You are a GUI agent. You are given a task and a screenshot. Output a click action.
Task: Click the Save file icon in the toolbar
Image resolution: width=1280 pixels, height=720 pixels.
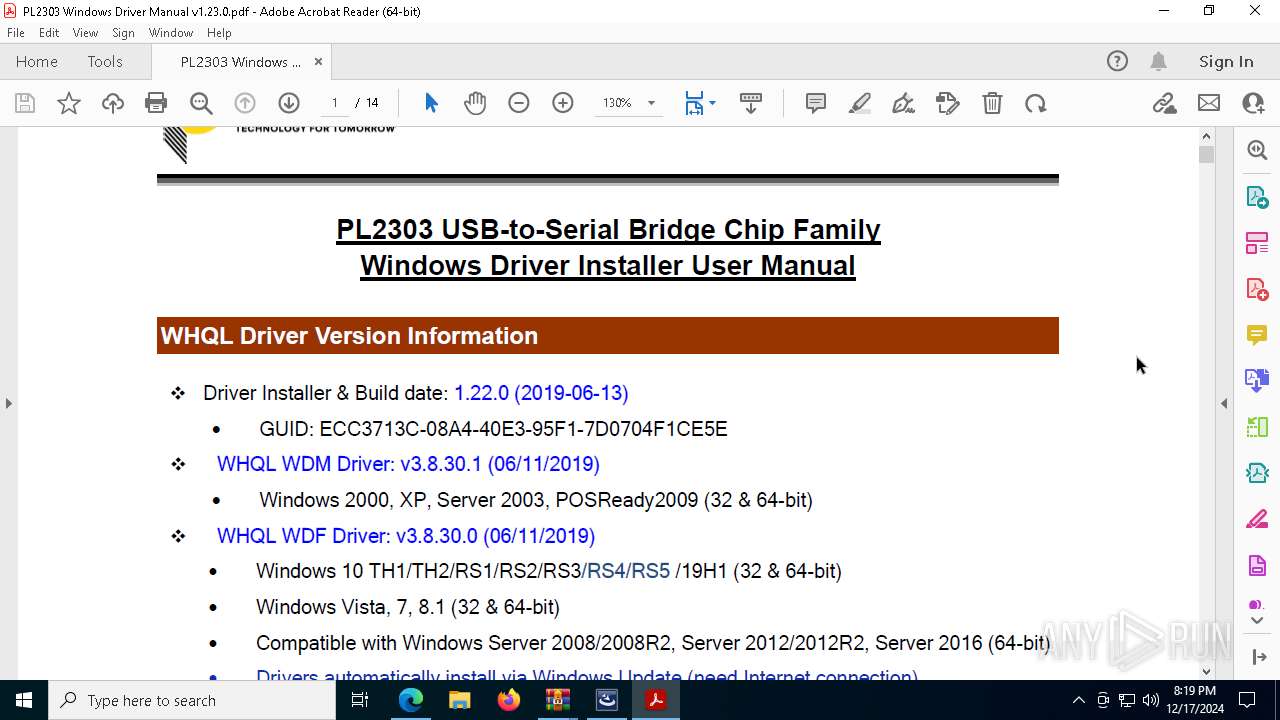click(x=25, y=103)
